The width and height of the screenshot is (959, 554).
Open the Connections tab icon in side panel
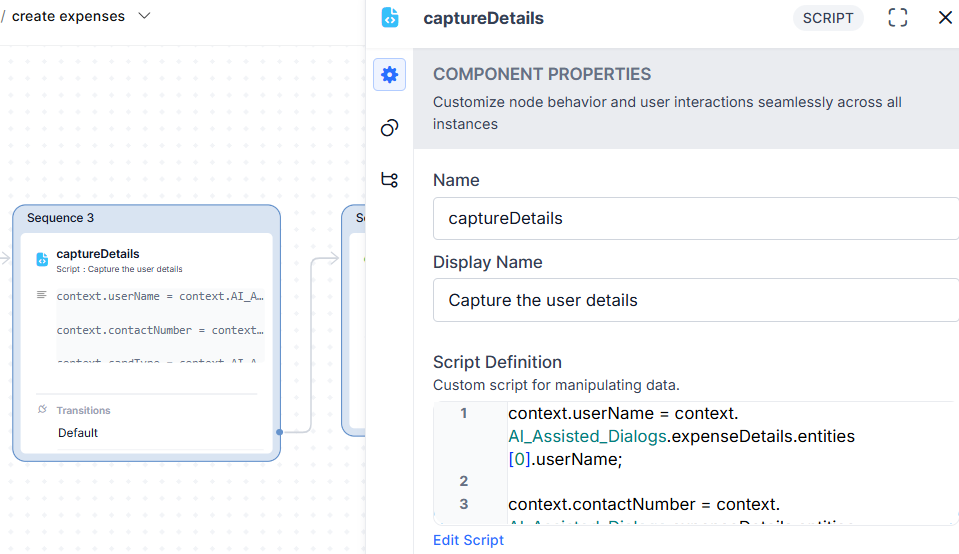coord(389,128)
